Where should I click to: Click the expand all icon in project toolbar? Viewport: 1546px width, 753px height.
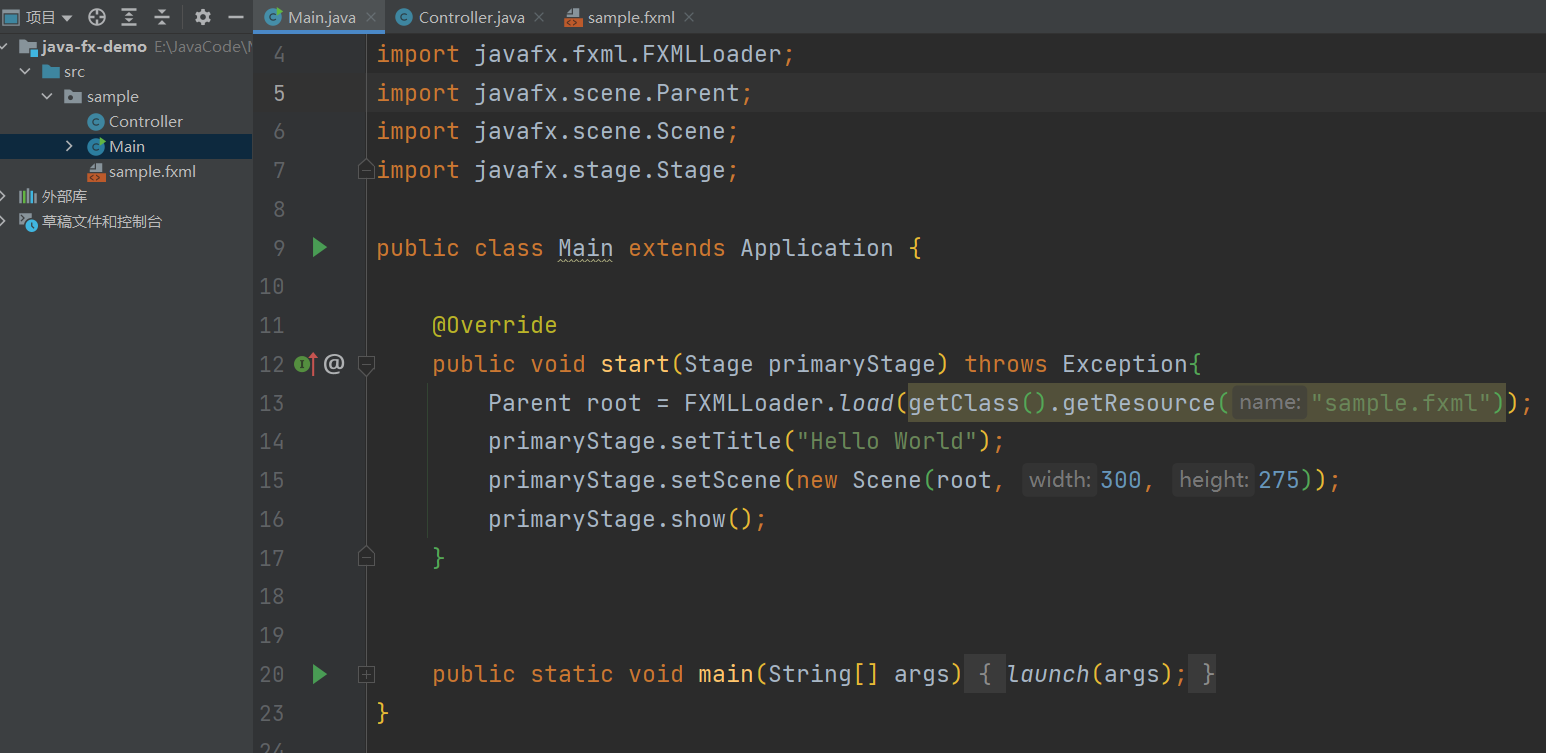click(x=129, y=17)
